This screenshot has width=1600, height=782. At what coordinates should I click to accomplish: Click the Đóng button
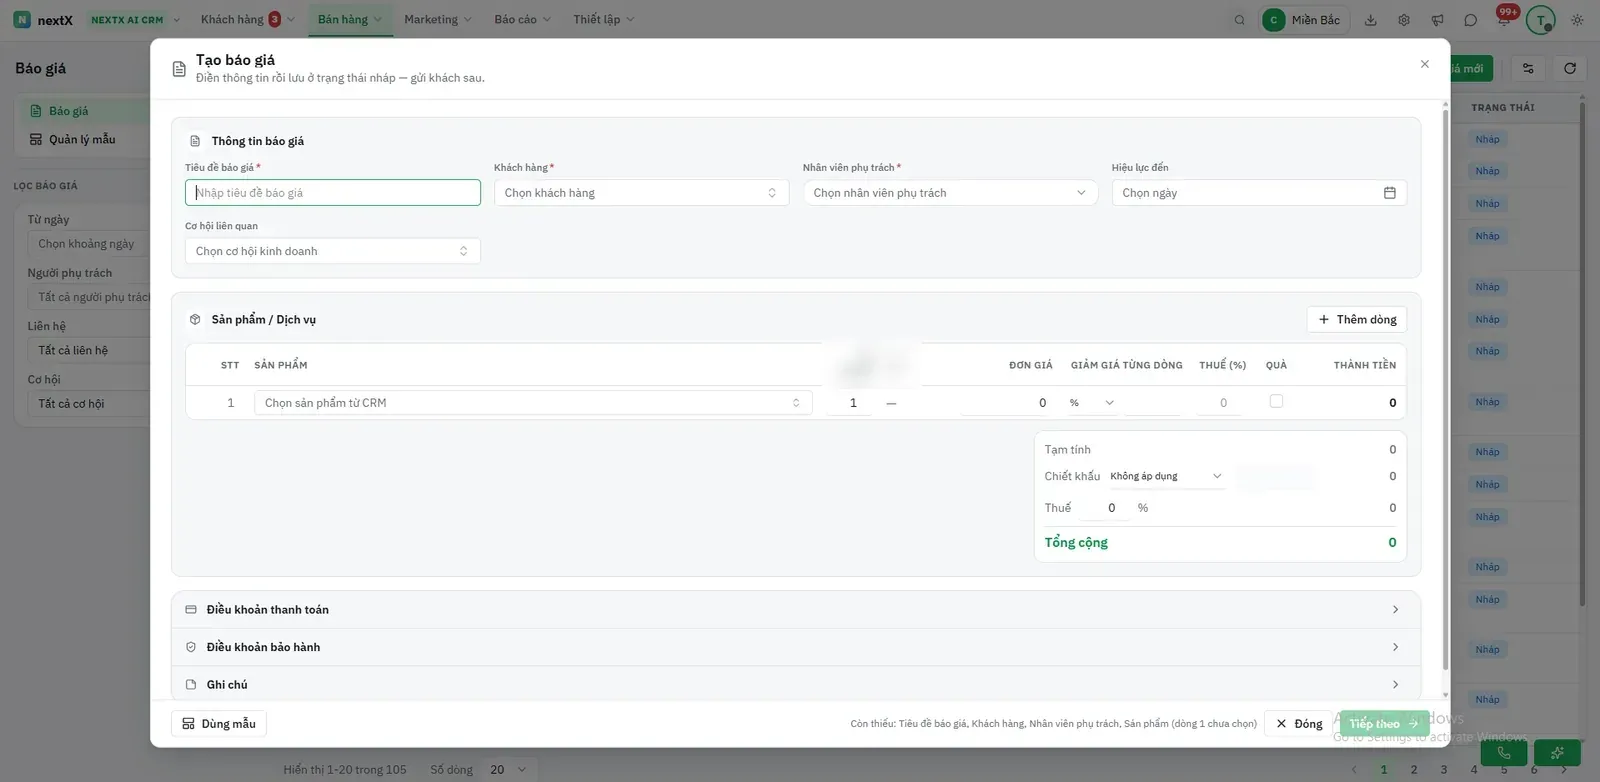pos(1299,724)
